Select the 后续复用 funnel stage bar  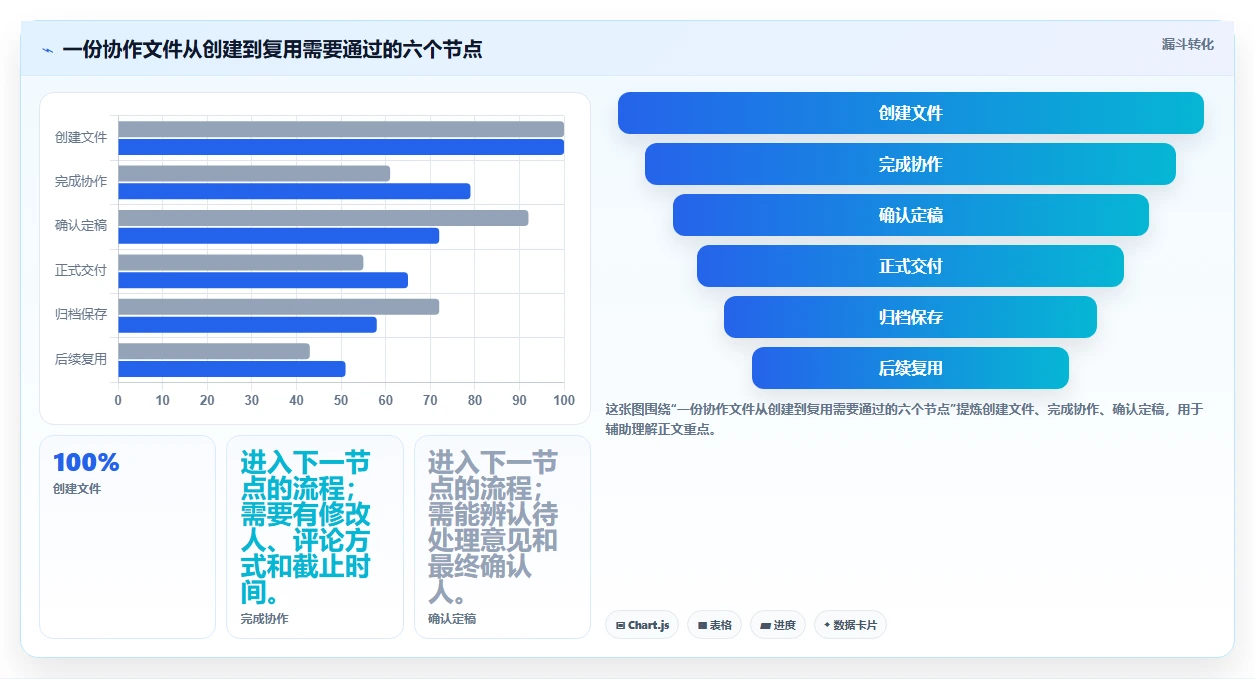coord(910,368)
